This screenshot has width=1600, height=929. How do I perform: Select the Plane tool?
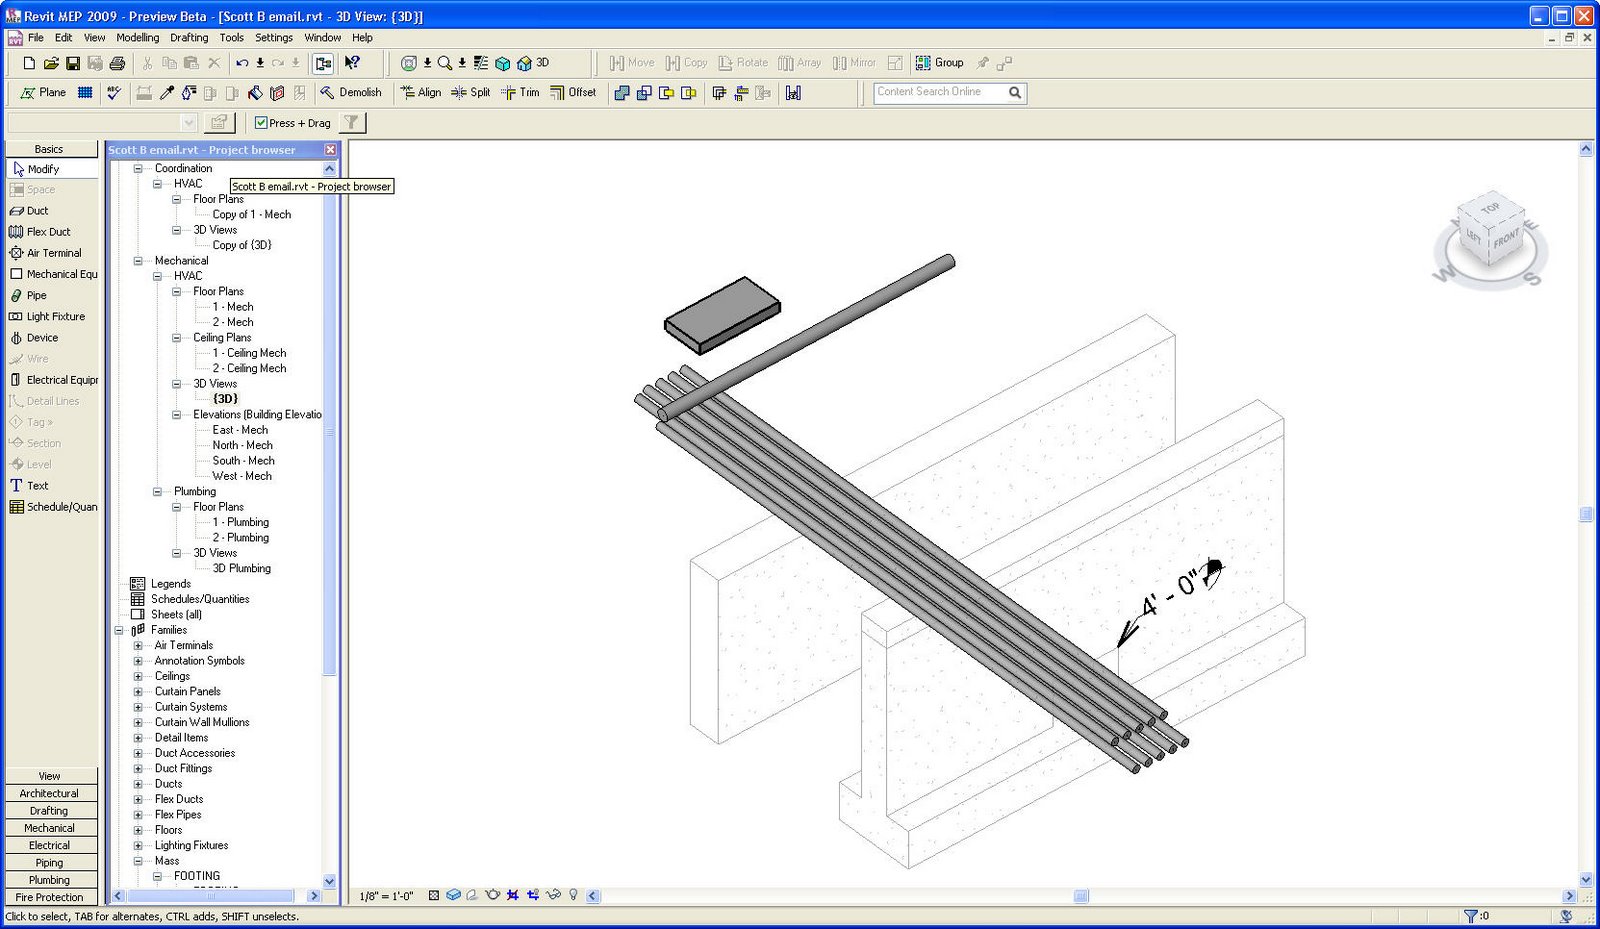tap(43, 93)
